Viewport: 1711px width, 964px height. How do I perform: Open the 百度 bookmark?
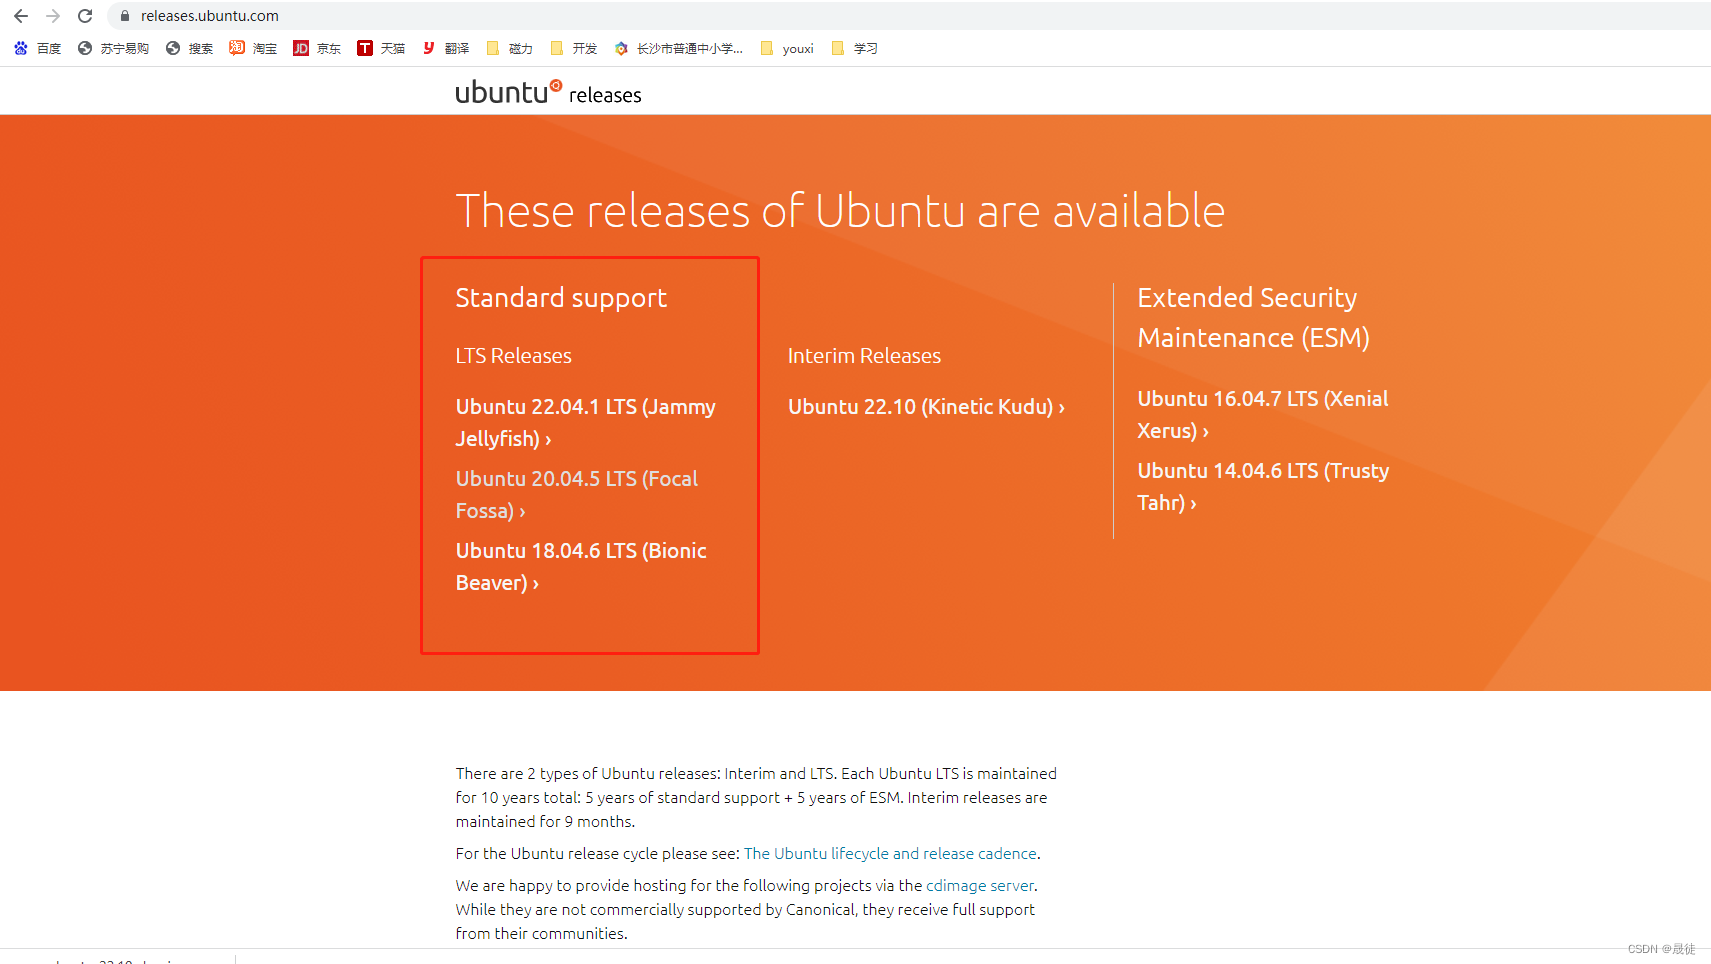pyautogui.click(x=38, y=48)
